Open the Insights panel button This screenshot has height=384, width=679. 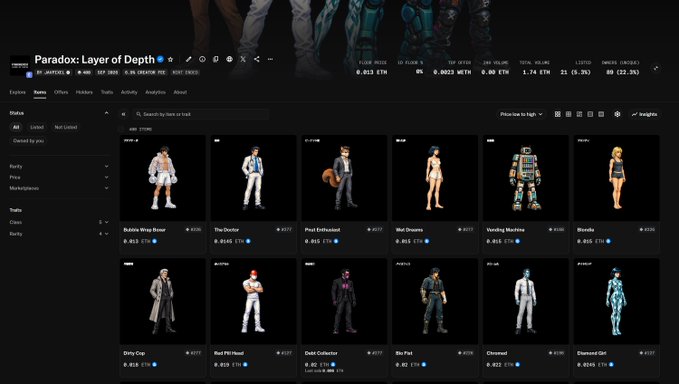(645, 114)
